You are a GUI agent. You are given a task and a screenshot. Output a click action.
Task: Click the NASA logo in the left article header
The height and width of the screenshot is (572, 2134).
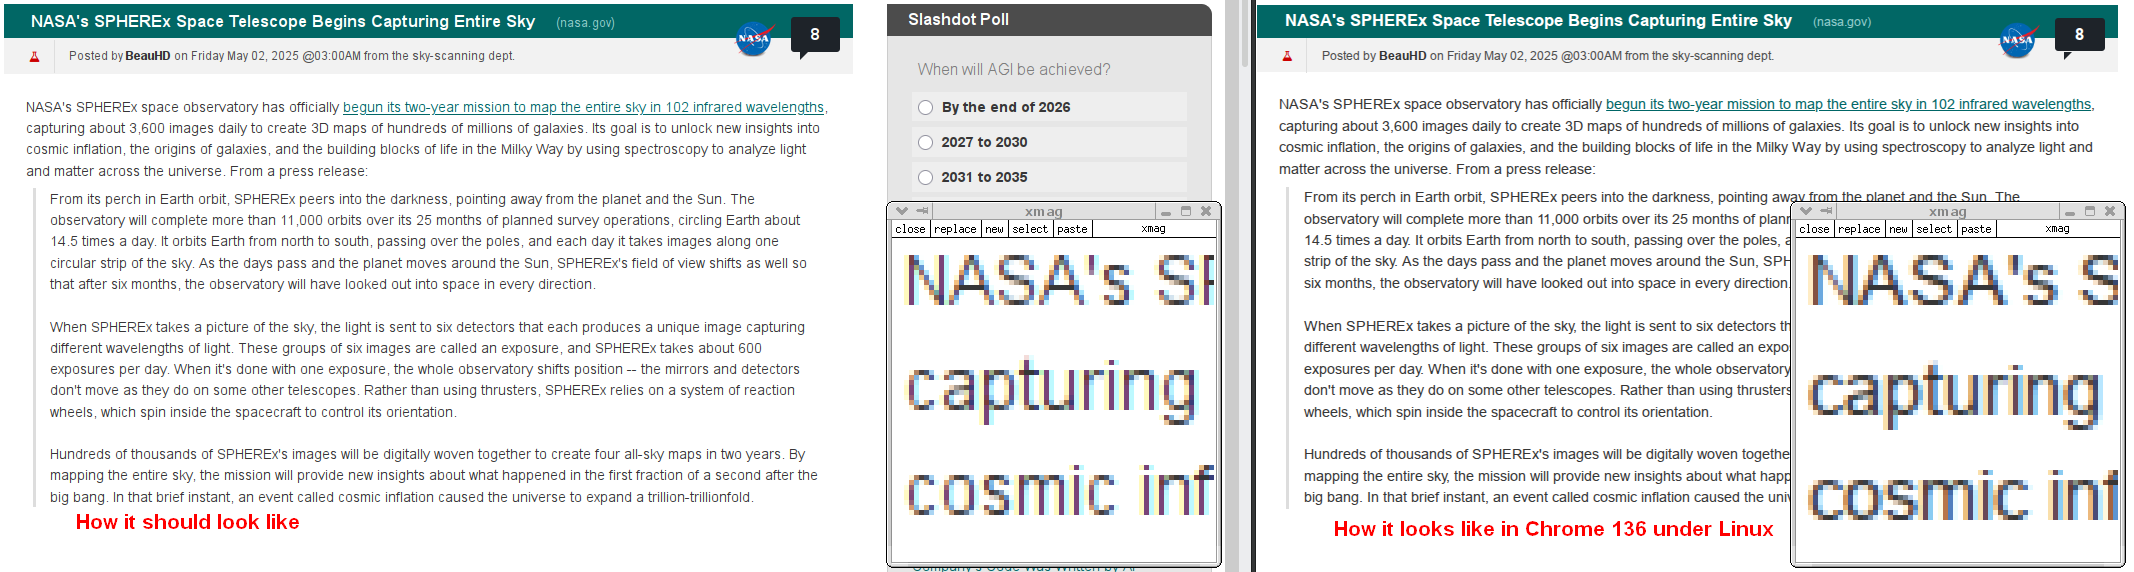(754, 39)
